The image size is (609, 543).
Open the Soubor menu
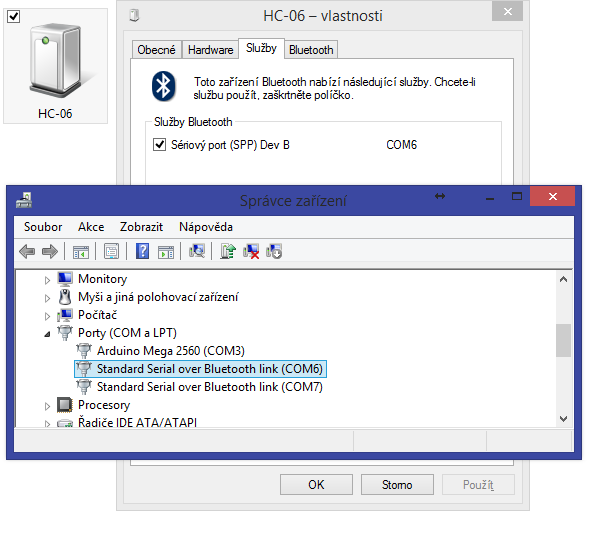(x=43, y=227)
